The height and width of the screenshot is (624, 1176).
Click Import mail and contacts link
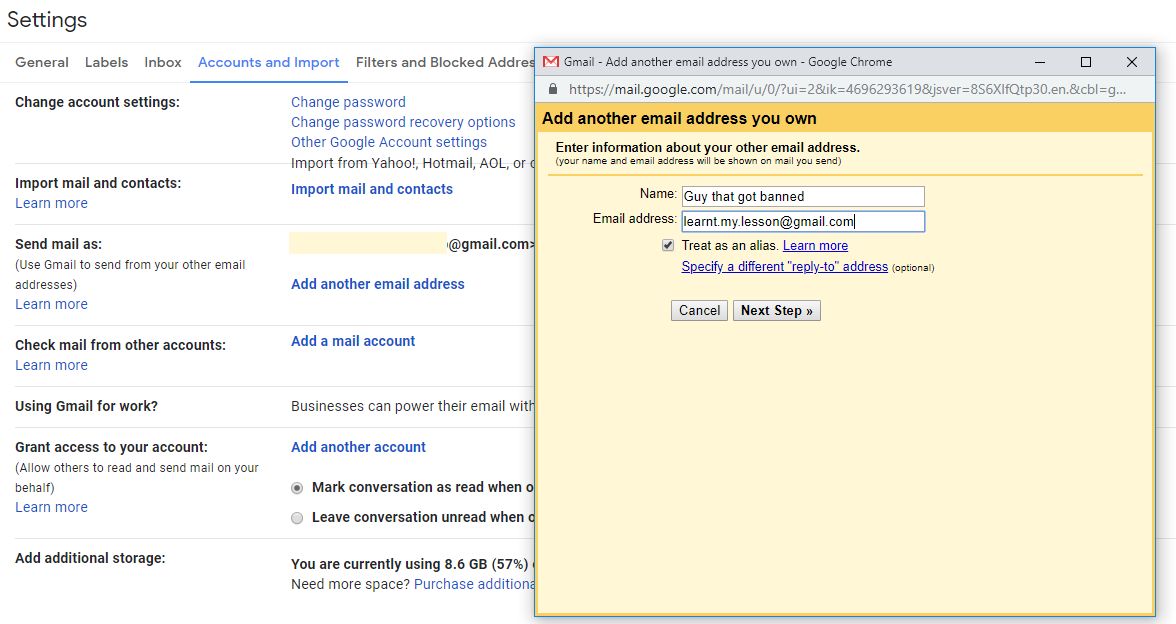coord(372,189)
